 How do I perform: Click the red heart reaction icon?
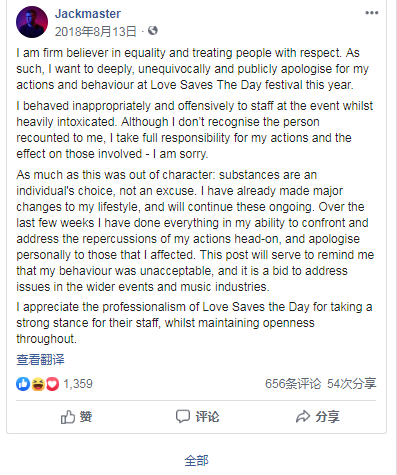(52, 384)
